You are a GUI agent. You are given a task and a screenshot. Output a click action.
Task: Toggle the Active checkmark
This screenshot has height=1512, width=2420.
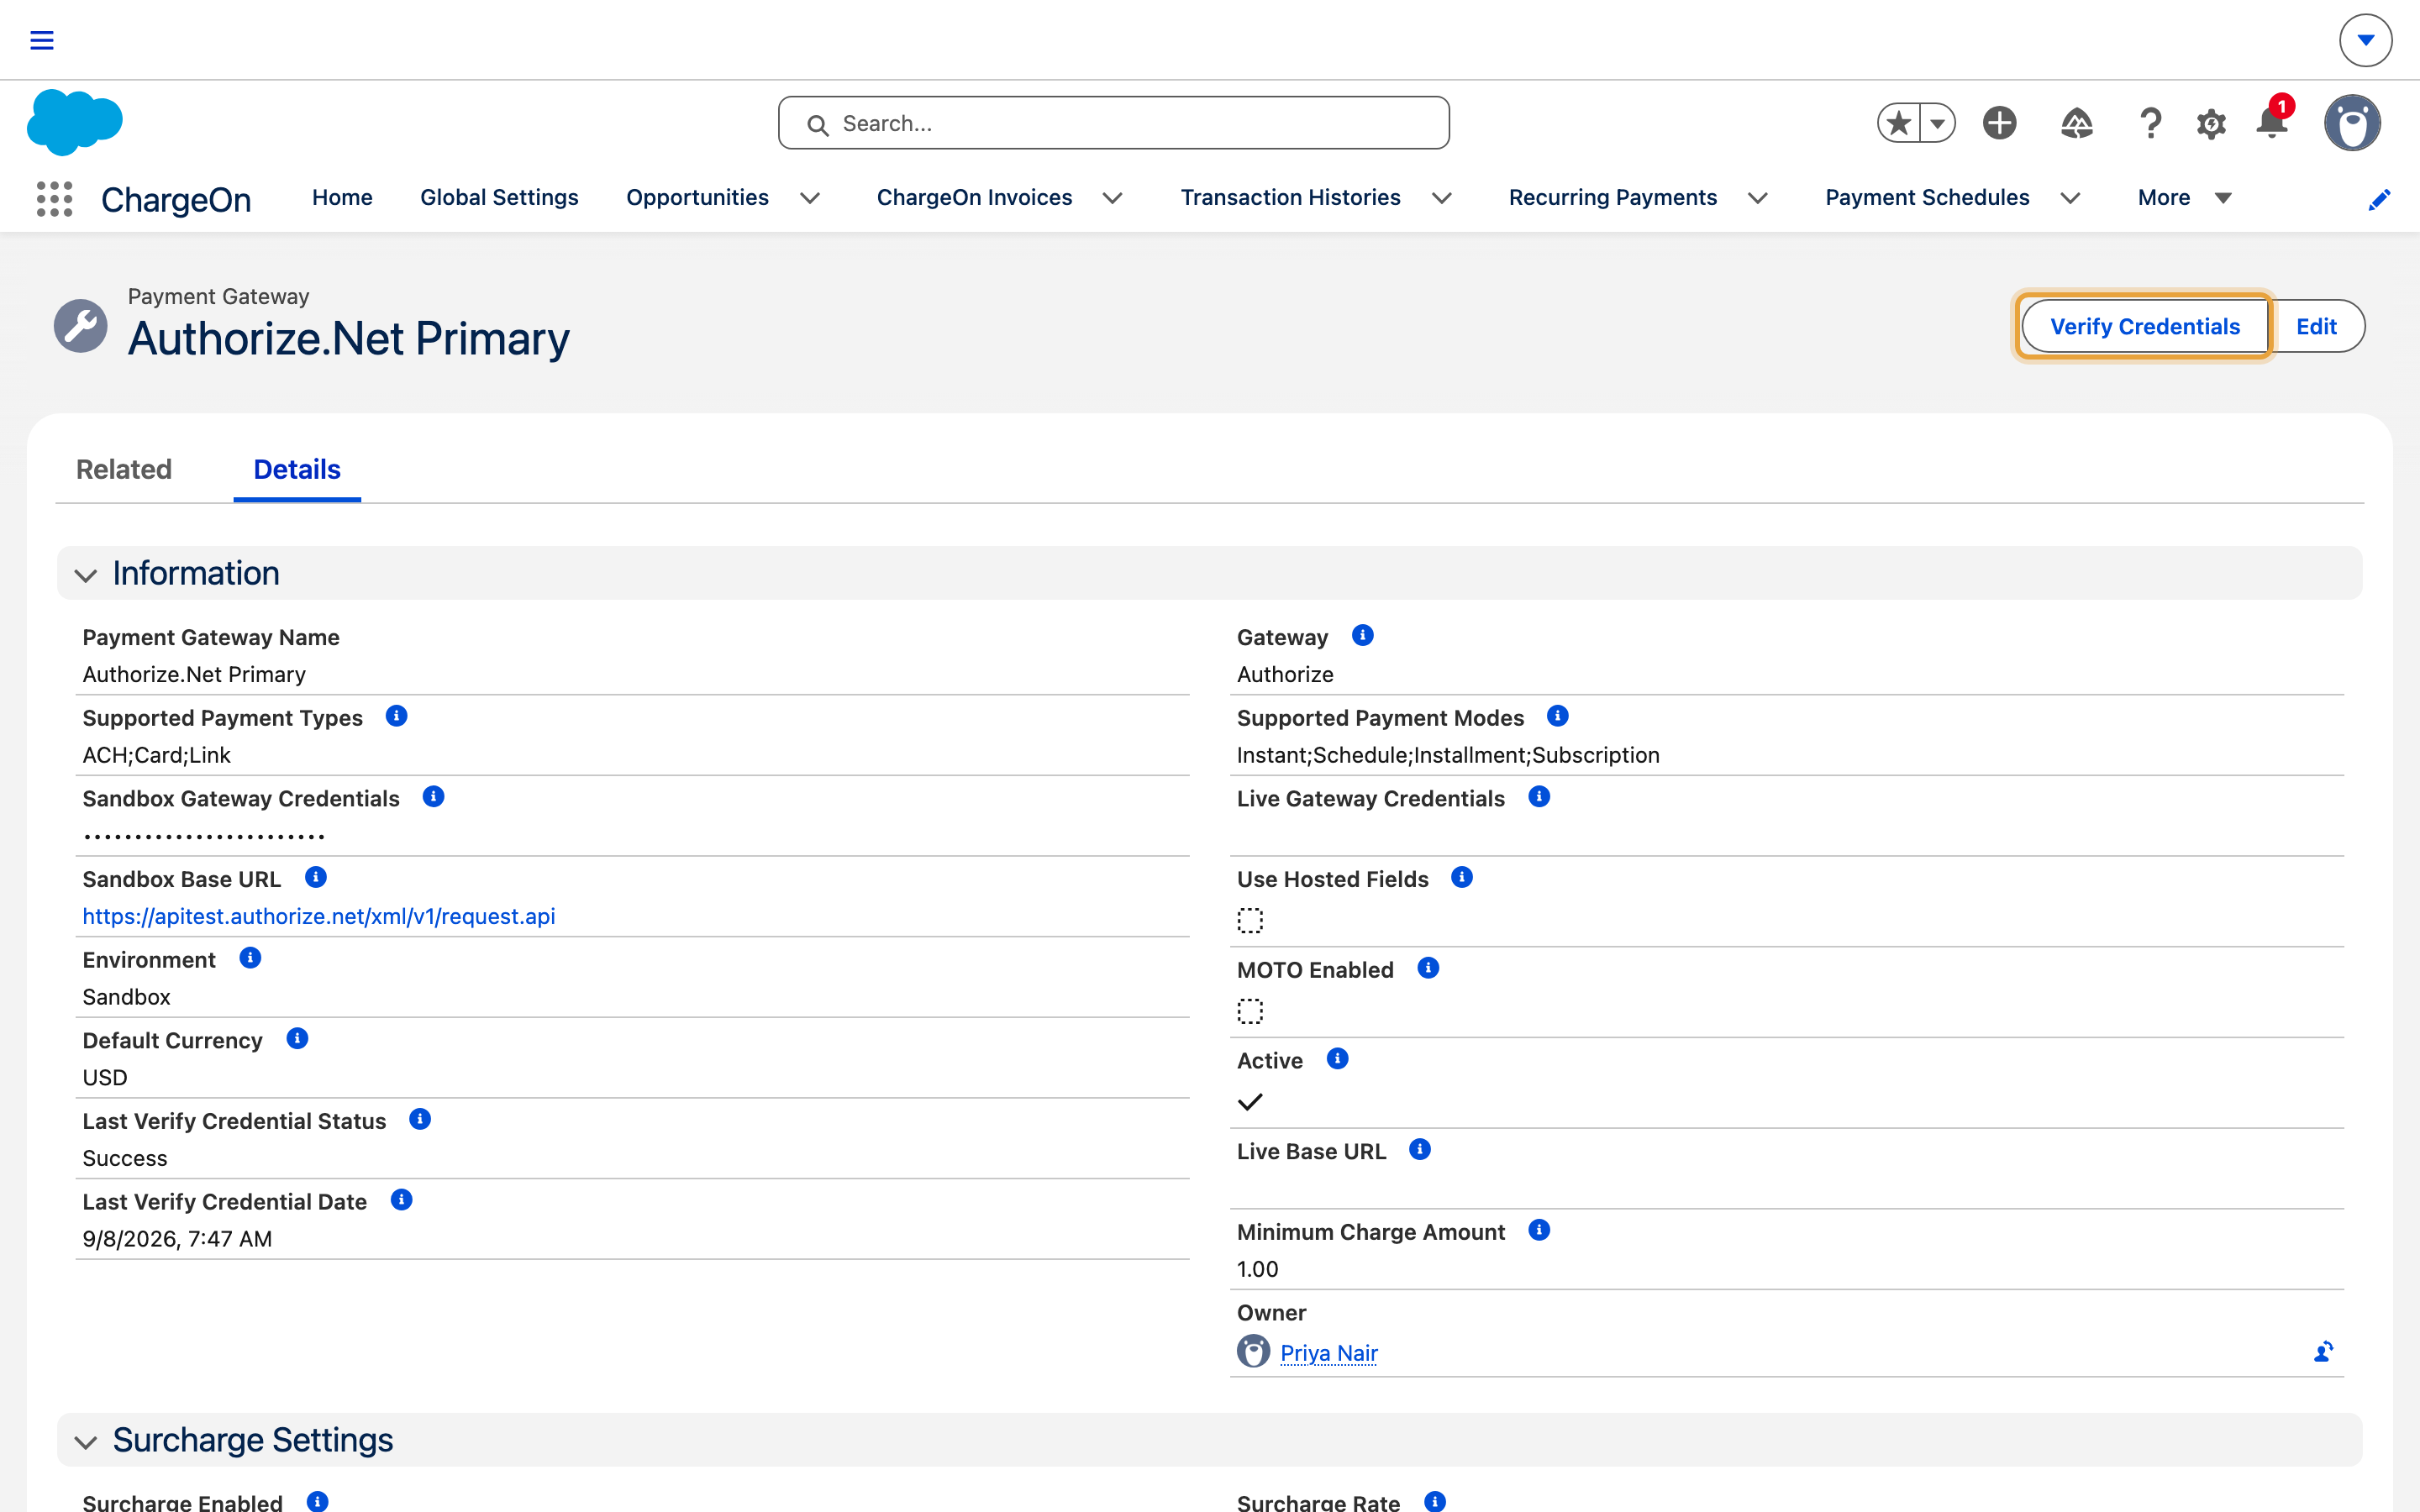pos(1250,1102)
